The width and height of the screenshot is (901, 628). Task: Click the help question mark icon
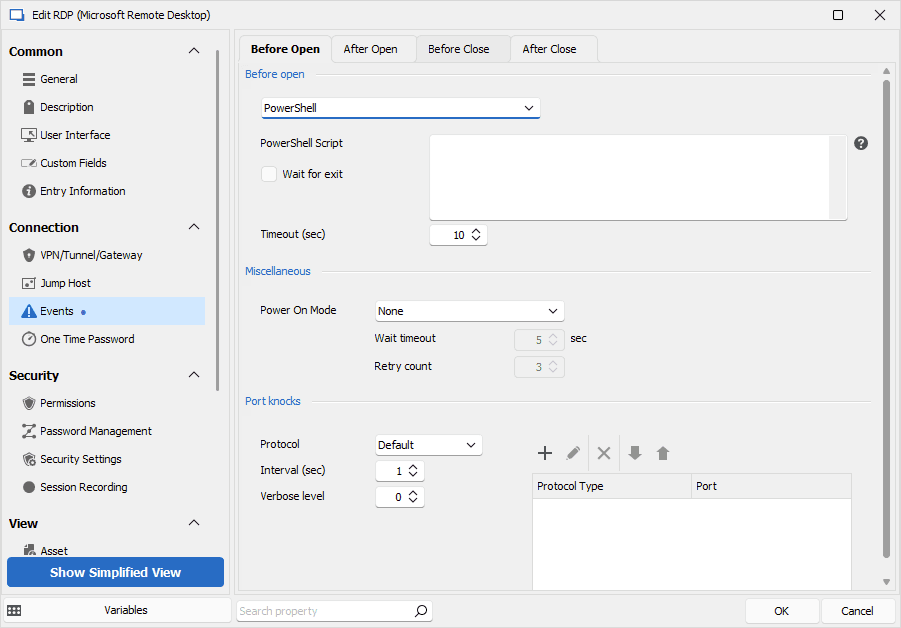pos(861,143)
